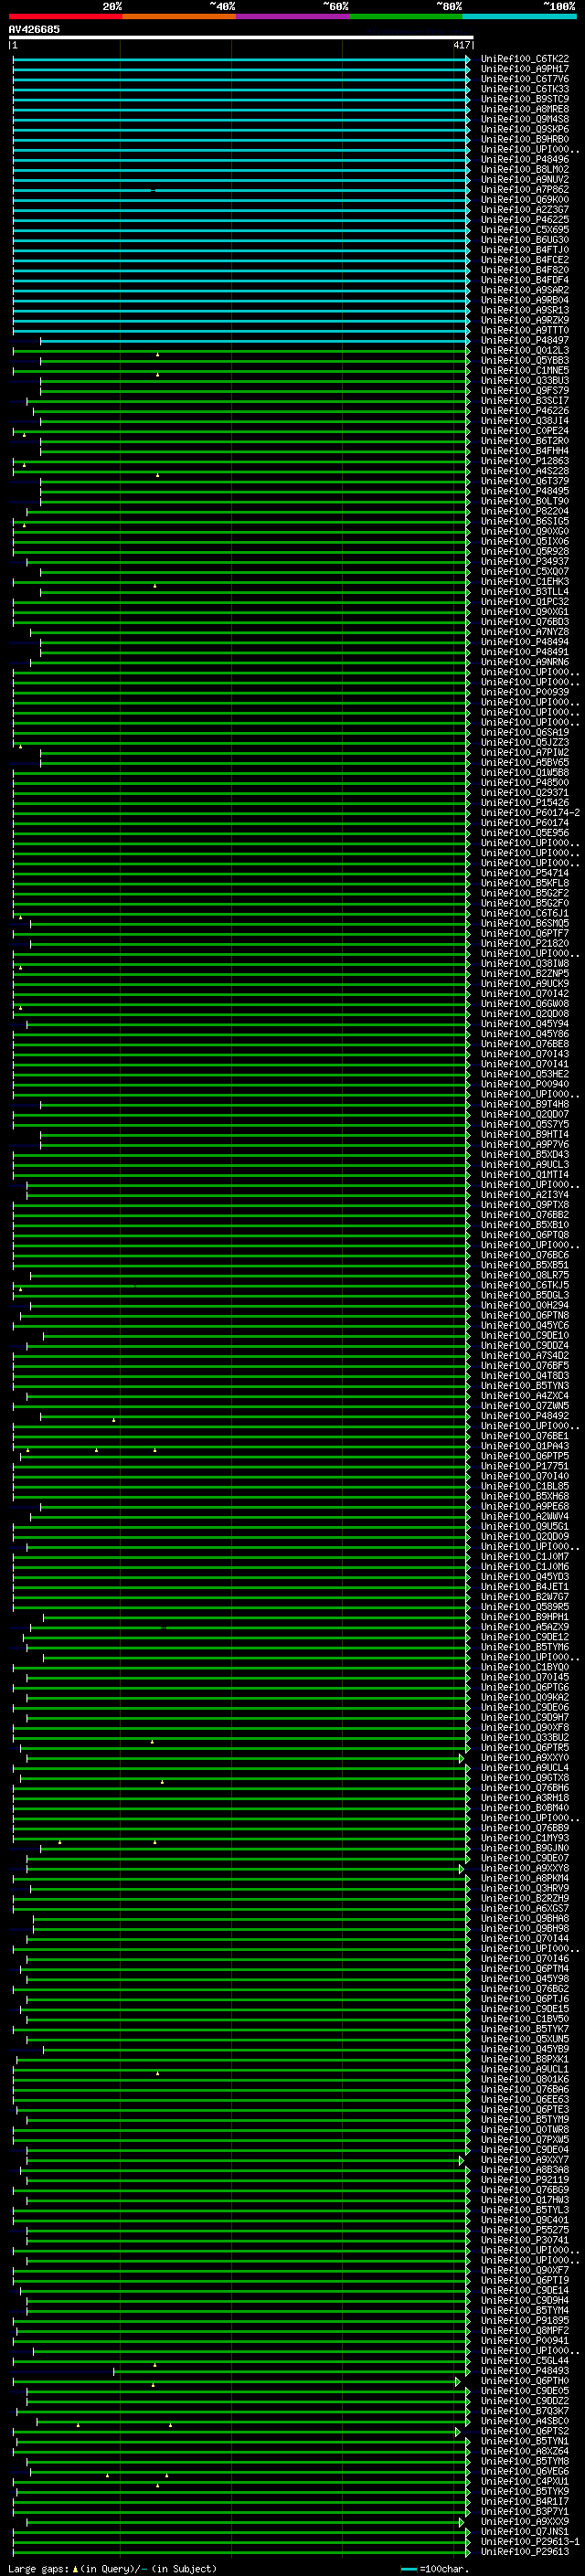This screenshot has height=2576, width=585.
Task: Select the label UniRef100_P48497
Action: 525,340
